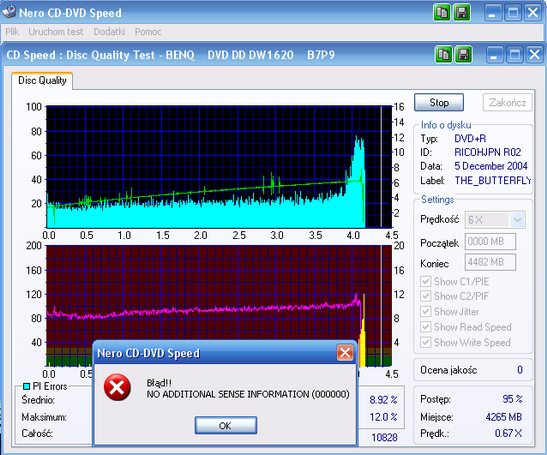Image resolution: width=547 pixels, height=455 pixels.
Task: Click the 5 December 2004 date value
Action: [x=491, y=166]
